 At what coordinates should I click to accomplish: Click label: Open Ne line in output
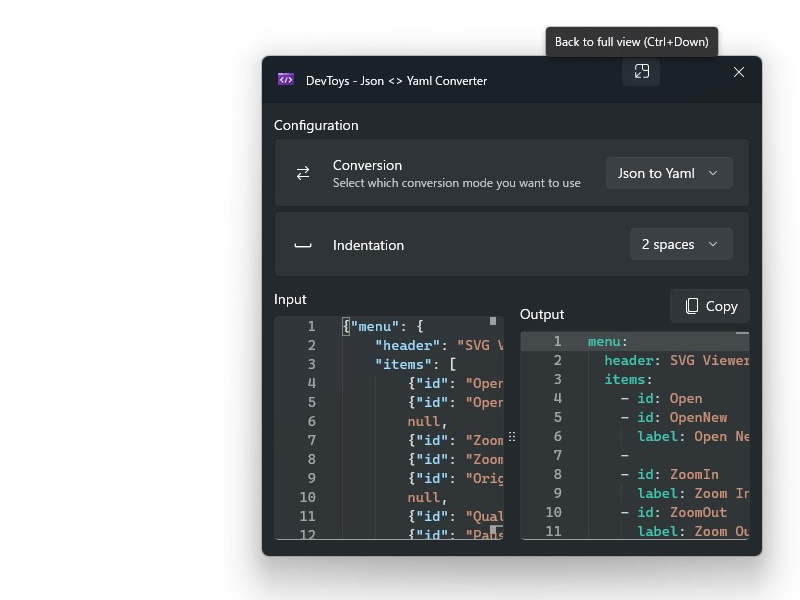click(693, 437)
